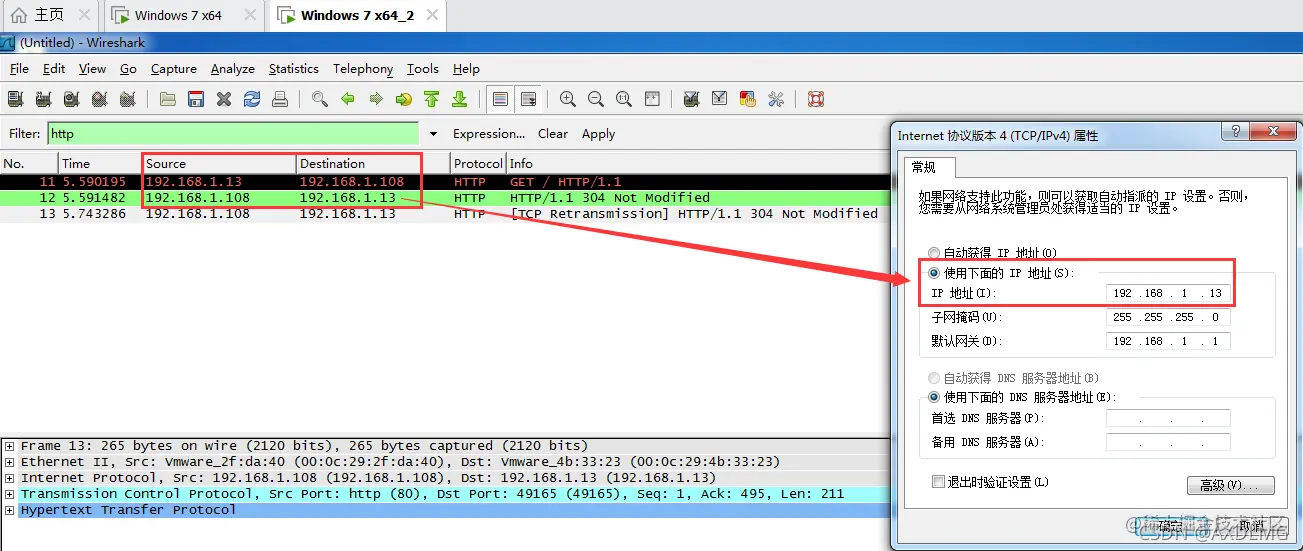Click the 默认网关 gateway field
Image resolution: width=1303 pixels, height=551 pixels.
[1168, 341]
